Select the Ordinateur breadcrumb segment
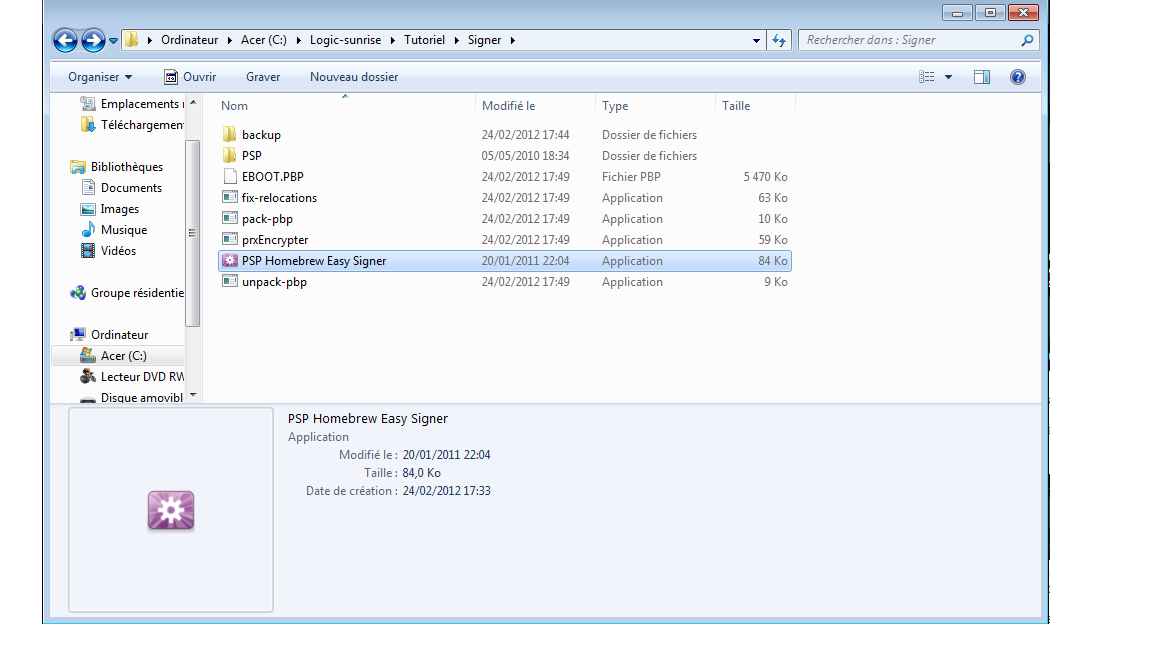The image size is (1152, 648). [x=190, y=40]
